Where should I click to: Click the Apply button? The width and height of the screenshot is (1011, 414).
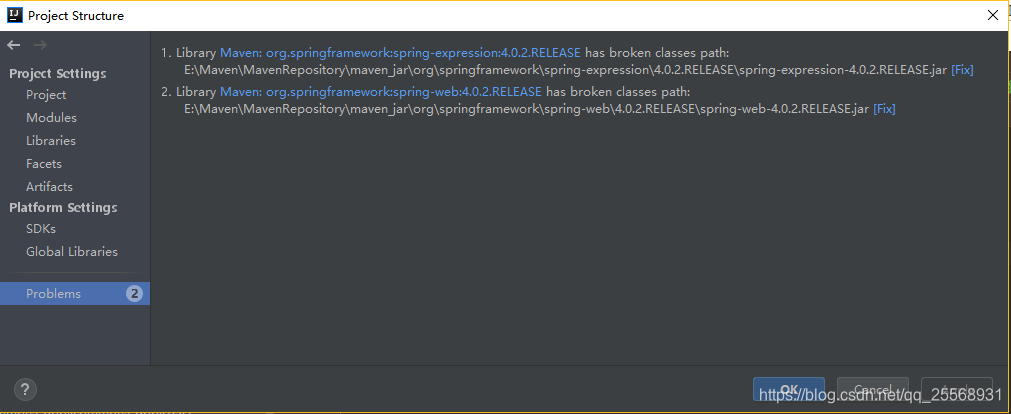pos(957,389)
